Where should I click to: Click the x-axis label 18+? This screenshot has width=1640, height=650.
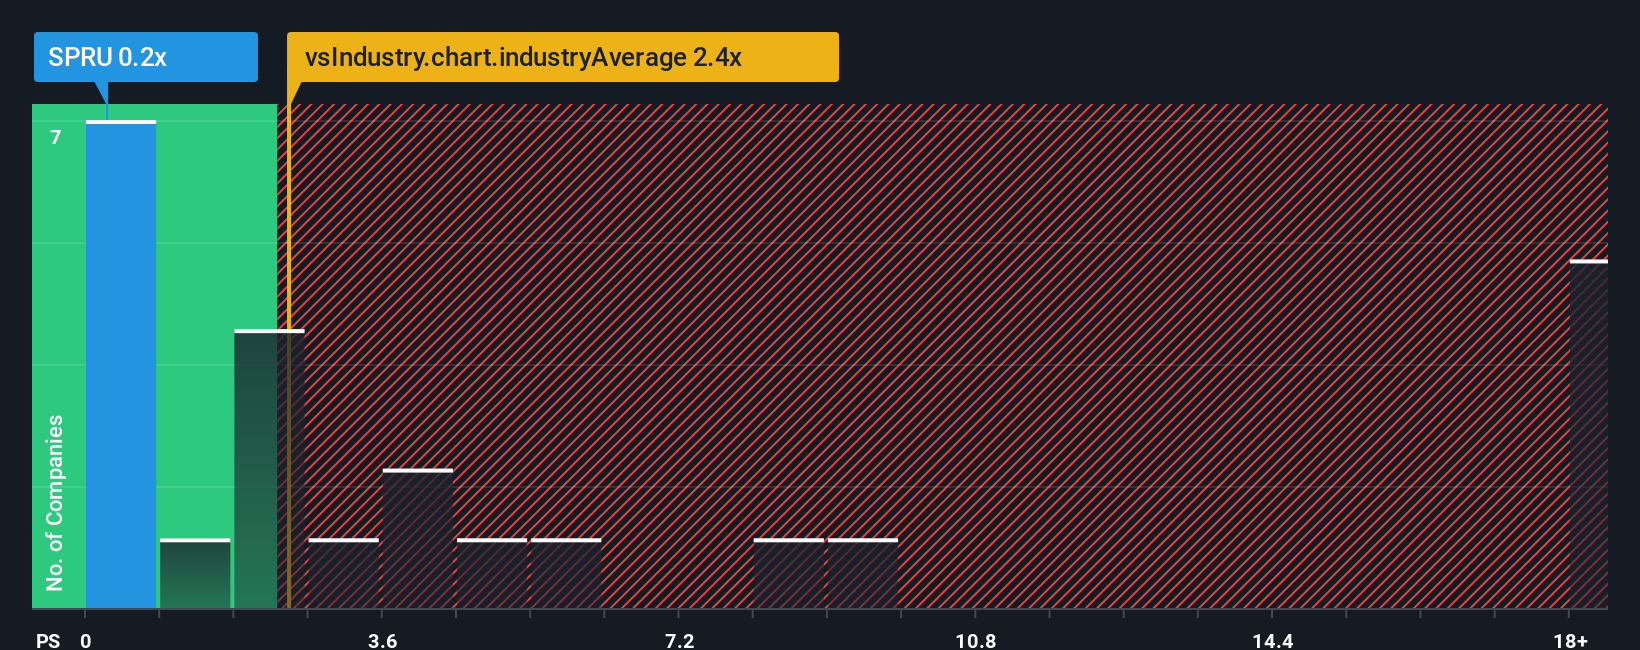[x=1570, y=640]
